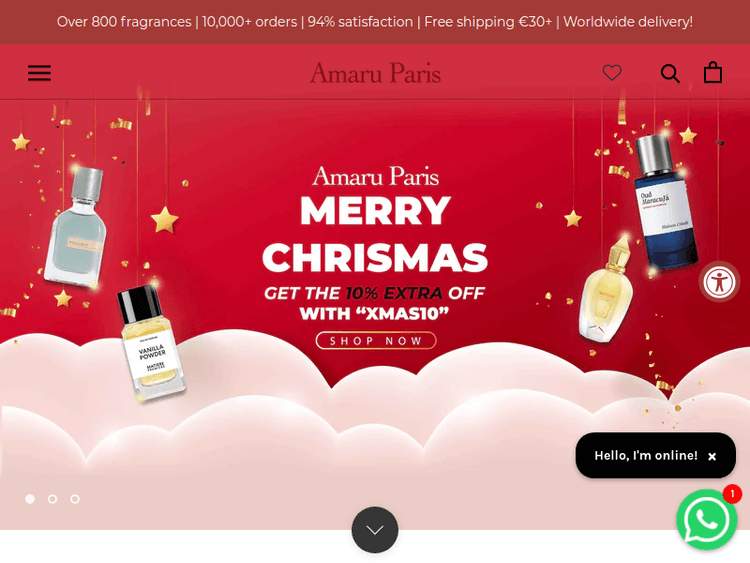Open the accessibility options widget
Image resolution: width=750 pixels, height=563 pixels.
click(x=719, y=282)
